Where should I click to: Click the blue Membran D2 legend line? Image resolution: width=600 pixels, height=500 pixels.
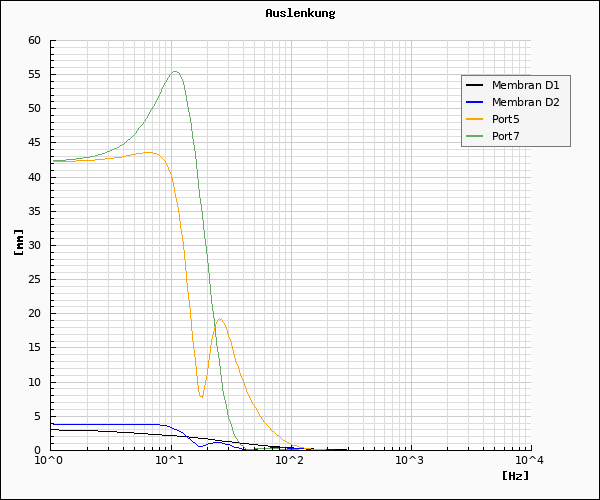(476, 102)
